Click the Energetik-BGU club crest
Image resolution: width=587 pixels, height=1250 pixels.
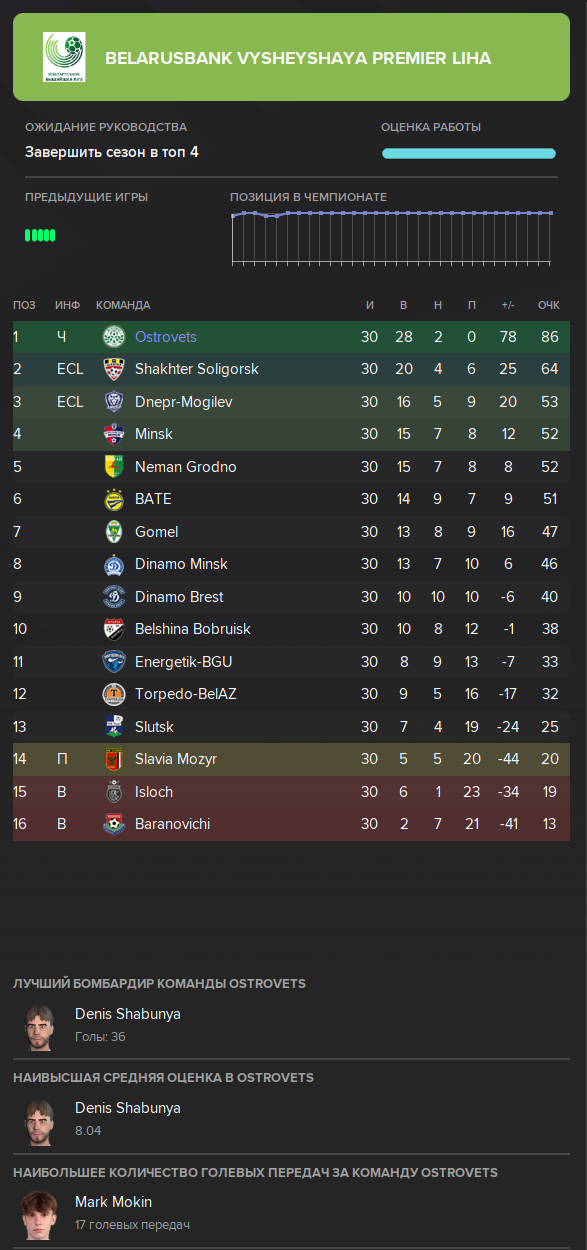tap(114, 661)
